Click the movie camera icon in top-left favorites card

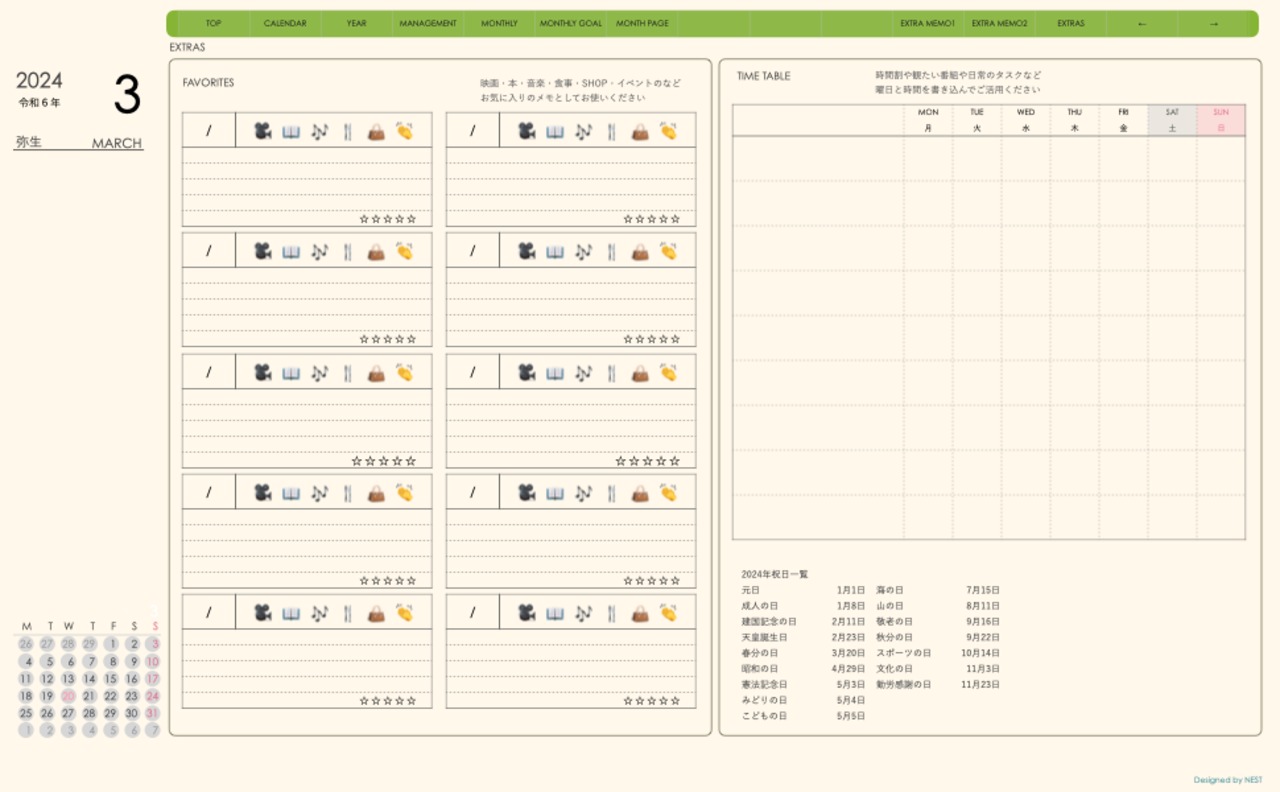(x=262, y=131)
